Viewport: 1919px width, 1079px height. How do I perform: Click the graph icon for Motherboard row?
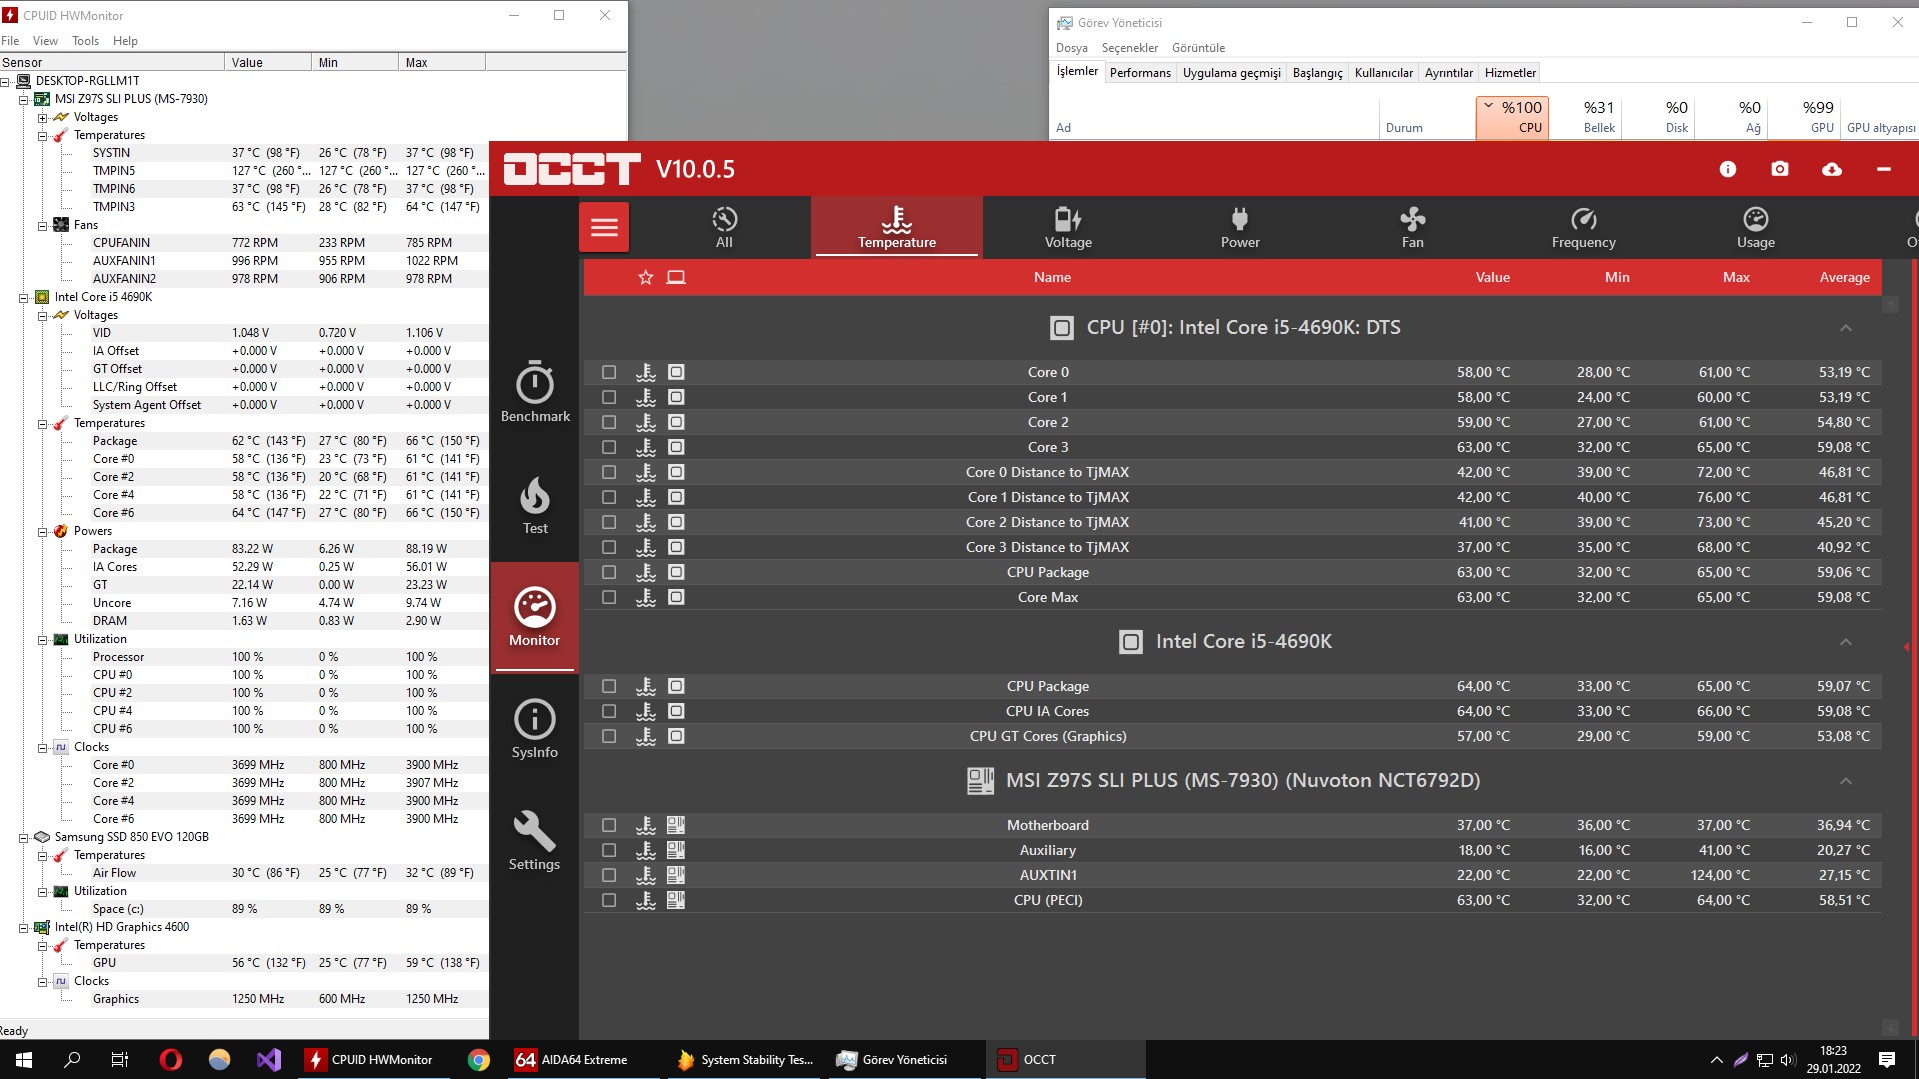point(646,825)
